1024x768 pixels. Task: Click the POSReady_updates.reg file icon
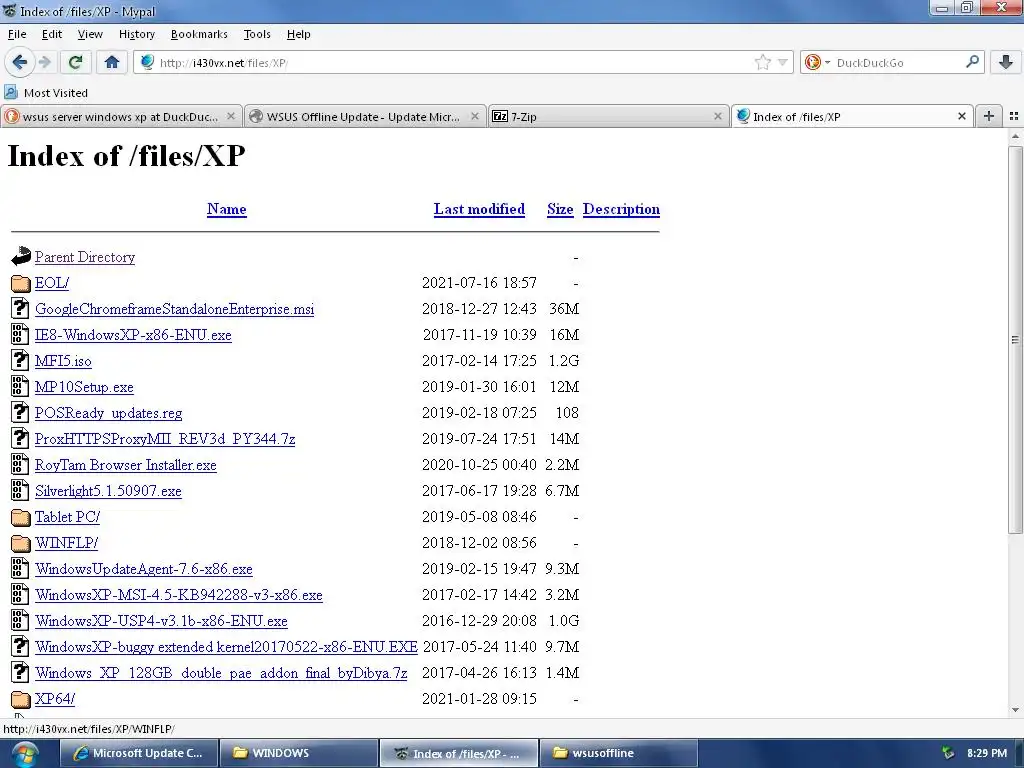pos(20,412)
